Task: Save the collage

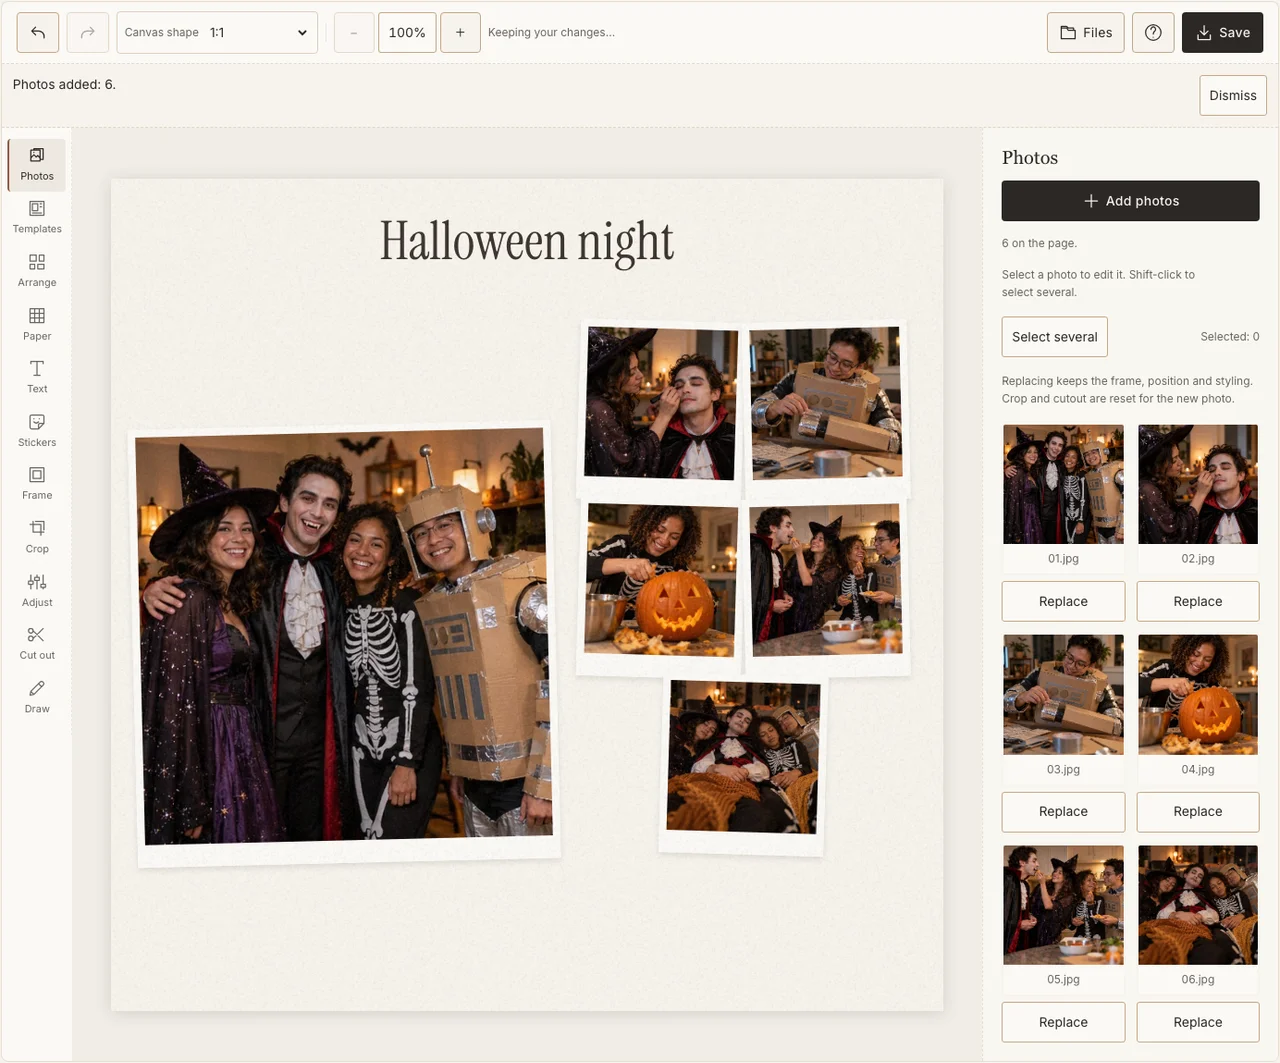Action: click(1223, 33)
